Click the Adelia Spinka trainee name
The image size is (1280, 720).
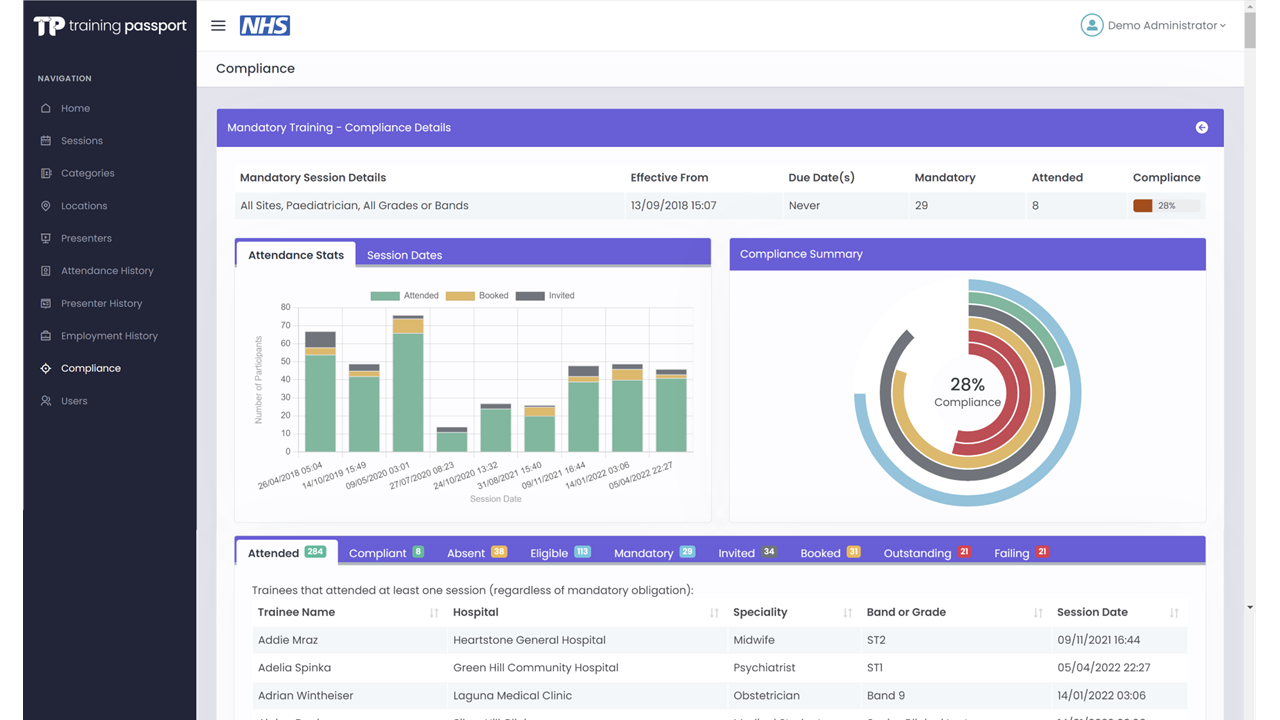[294, 668]
